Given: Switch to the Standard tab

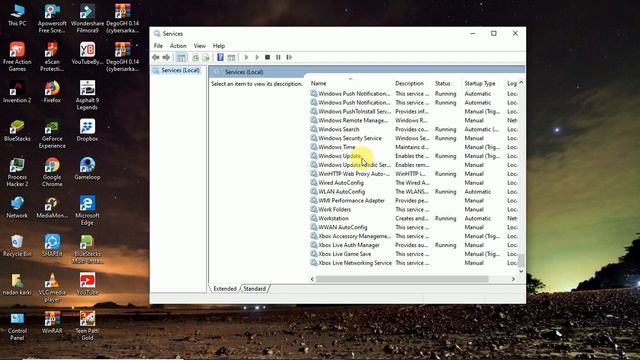Looking at the screenshot, I should (255, 289).
